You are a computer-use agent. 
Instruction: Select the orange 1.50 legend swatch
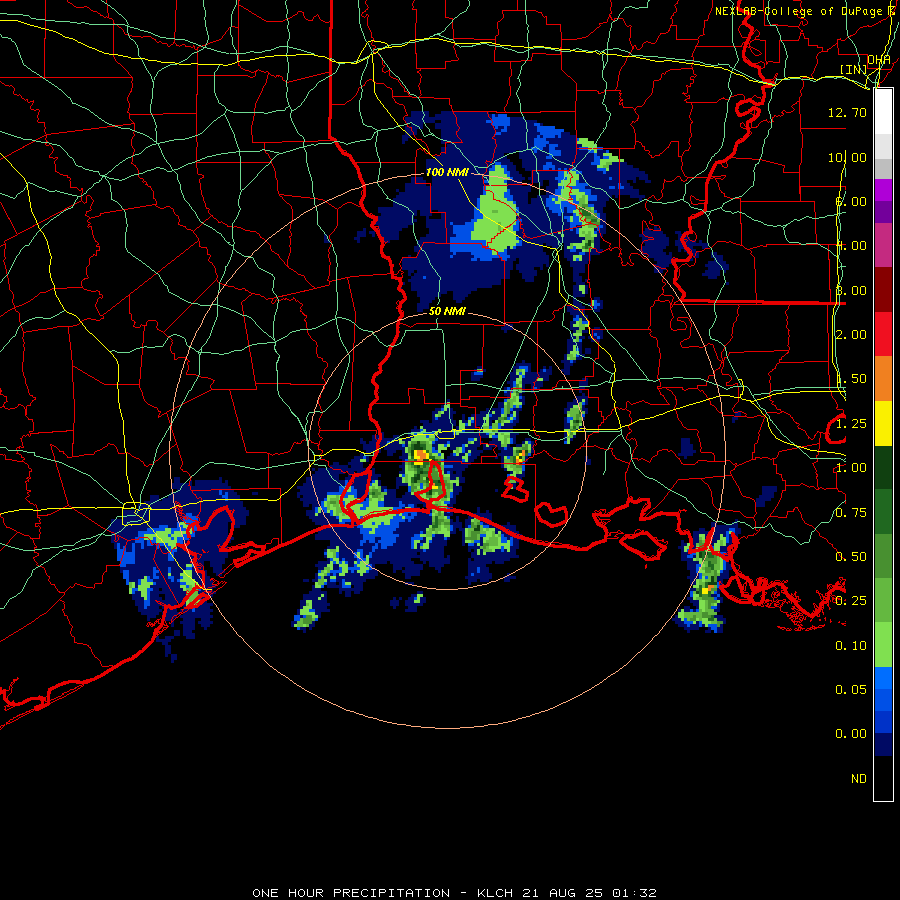click(x=883, y=379)
